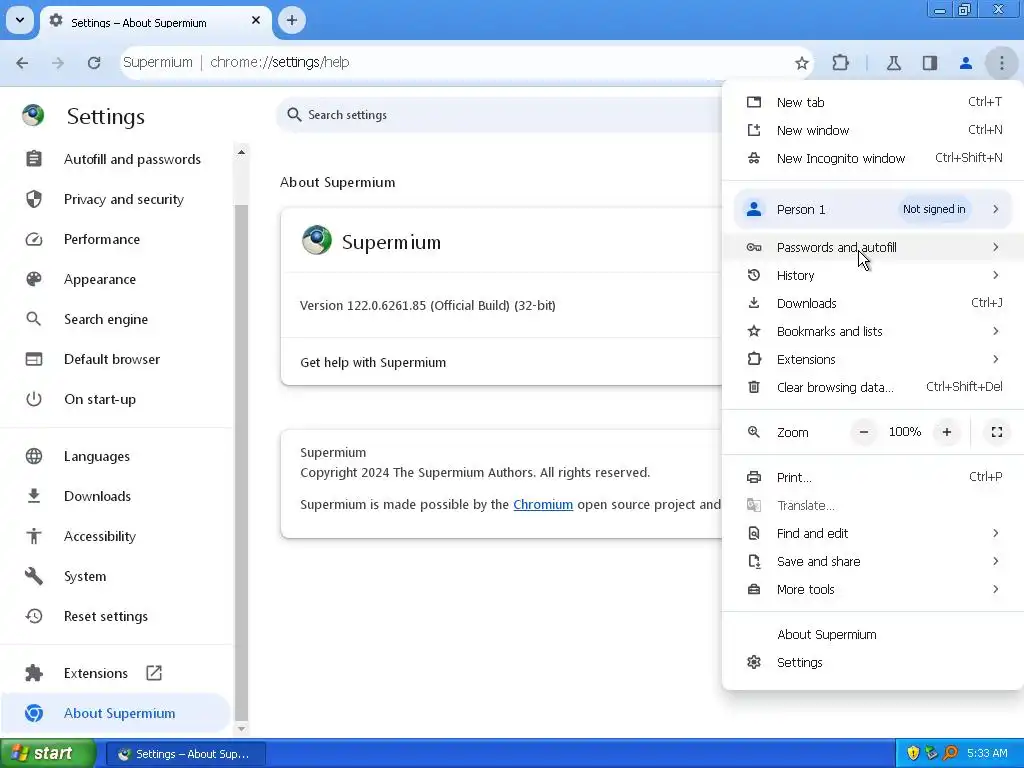This screenshot has height=768, width=1024.
Task: Open Settings from the browser menu
Action: click(873, 663)
